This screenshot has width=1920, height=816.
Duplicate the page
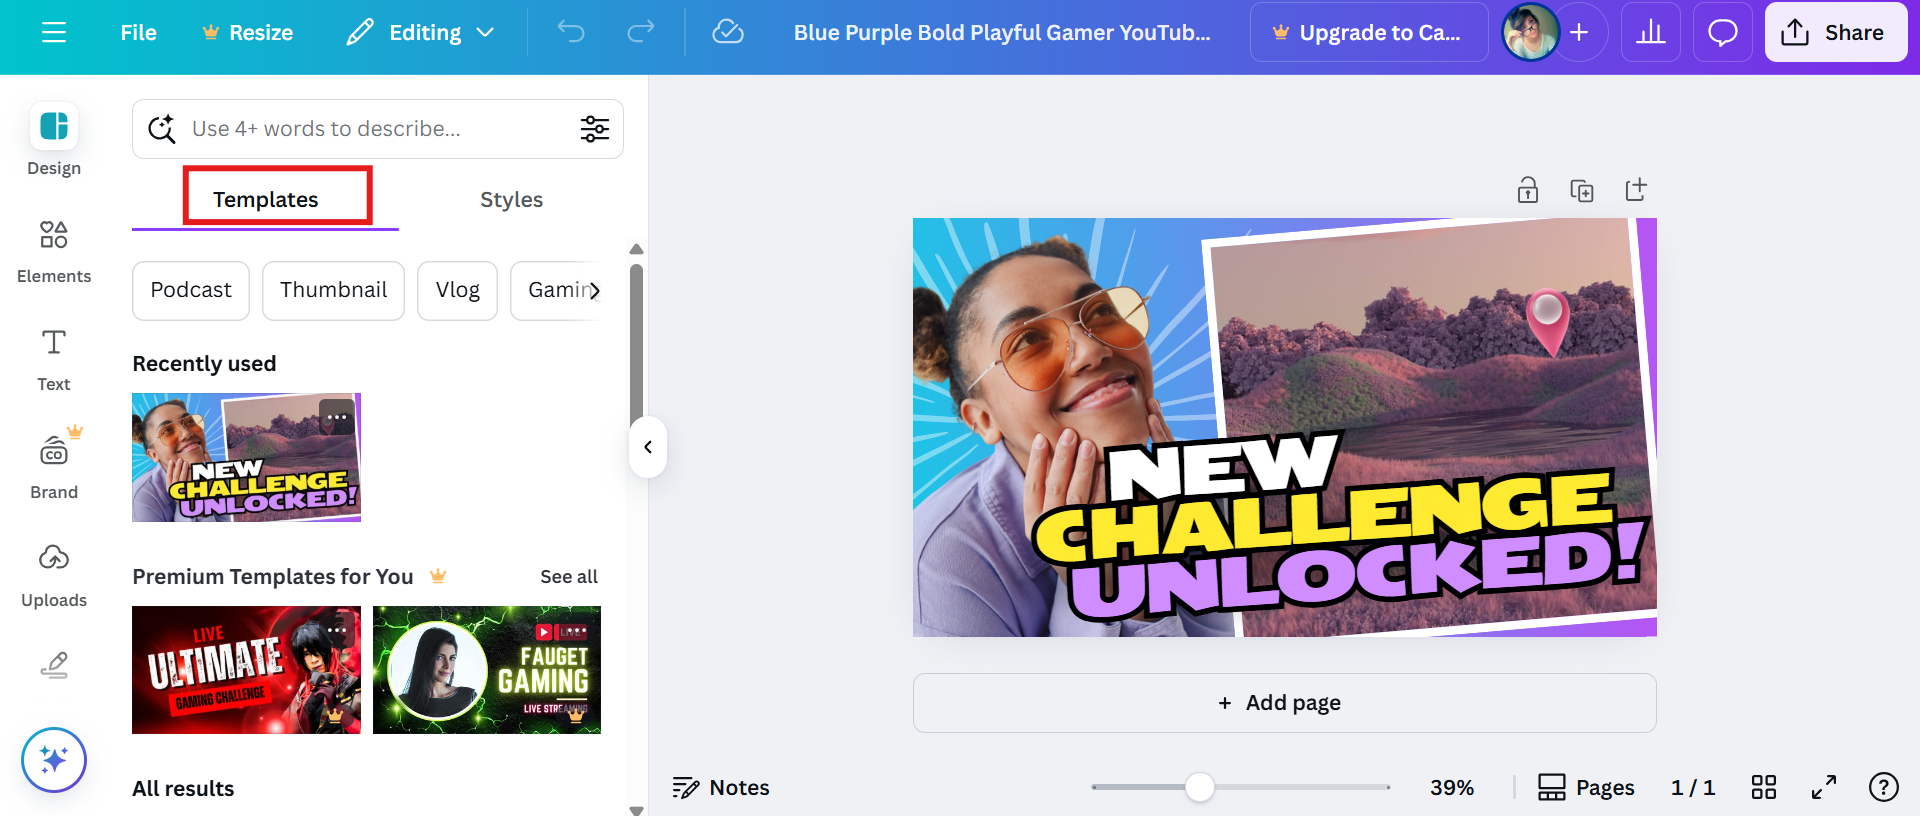click(x=1582, y=190)
